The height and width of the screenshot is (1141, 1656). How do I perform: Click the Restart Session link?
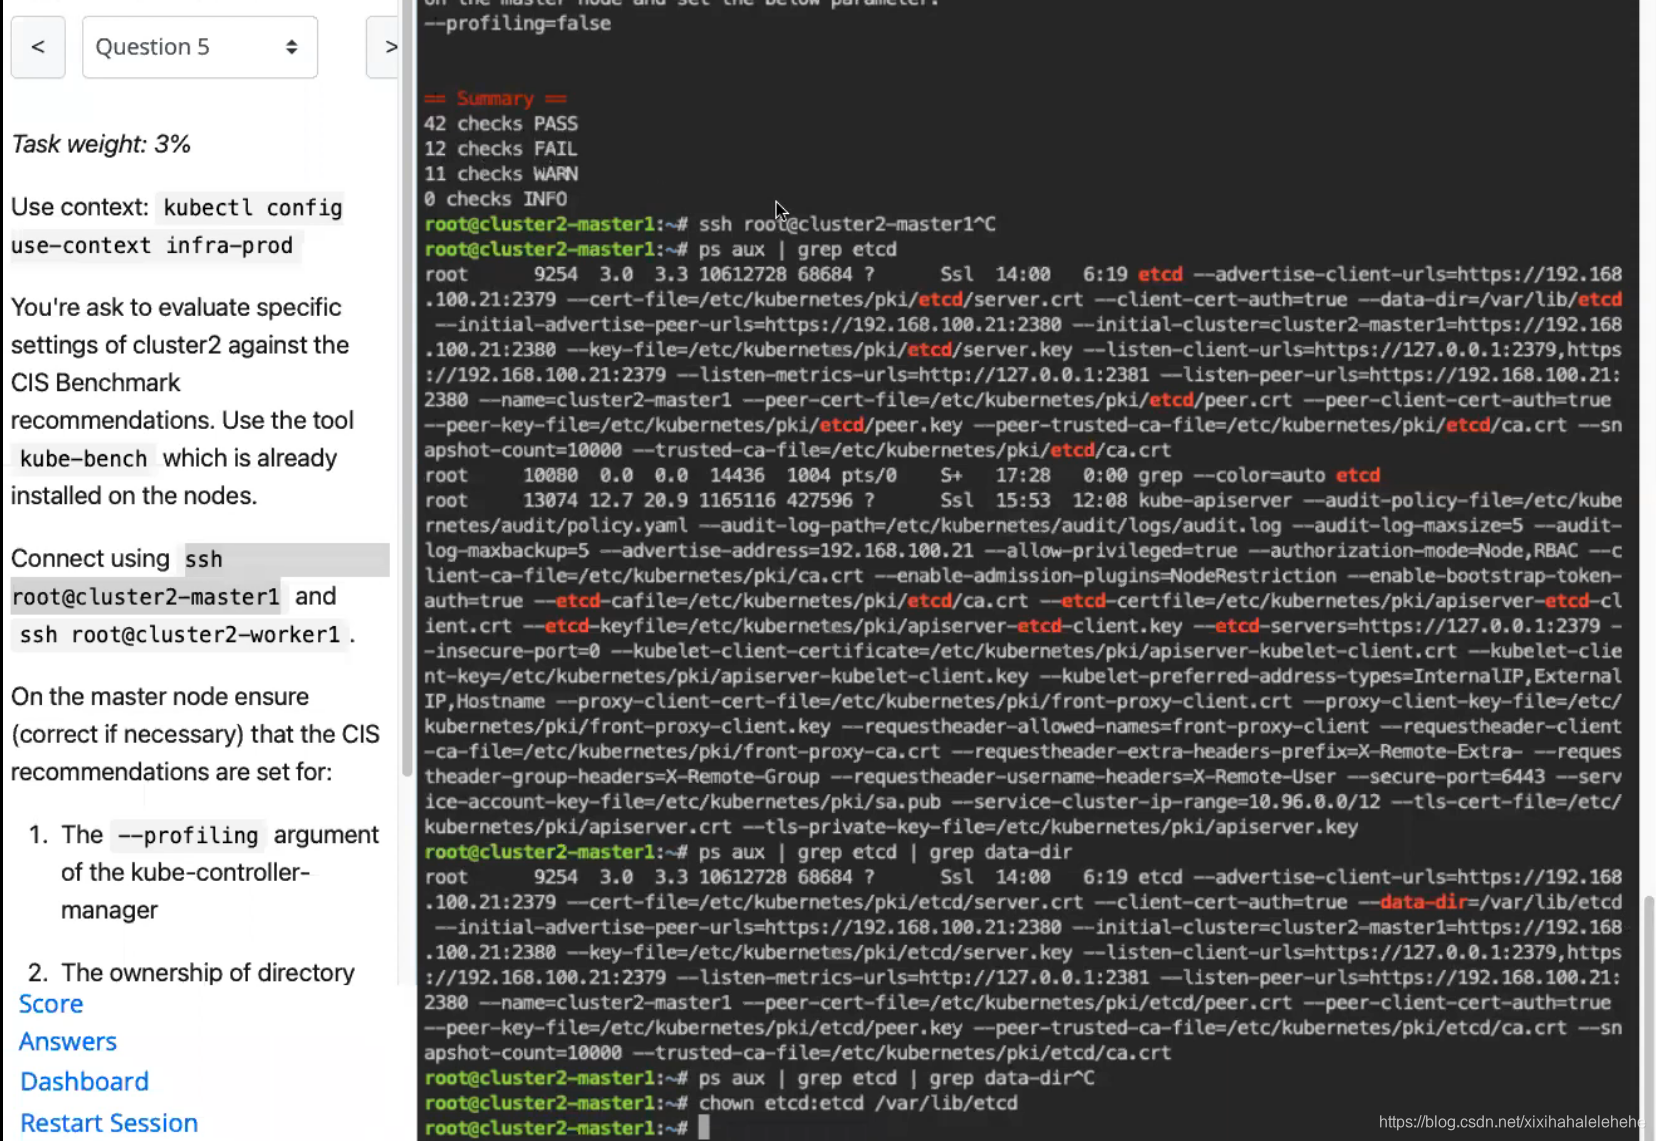pyautogui.click(x=109, y=1123)
